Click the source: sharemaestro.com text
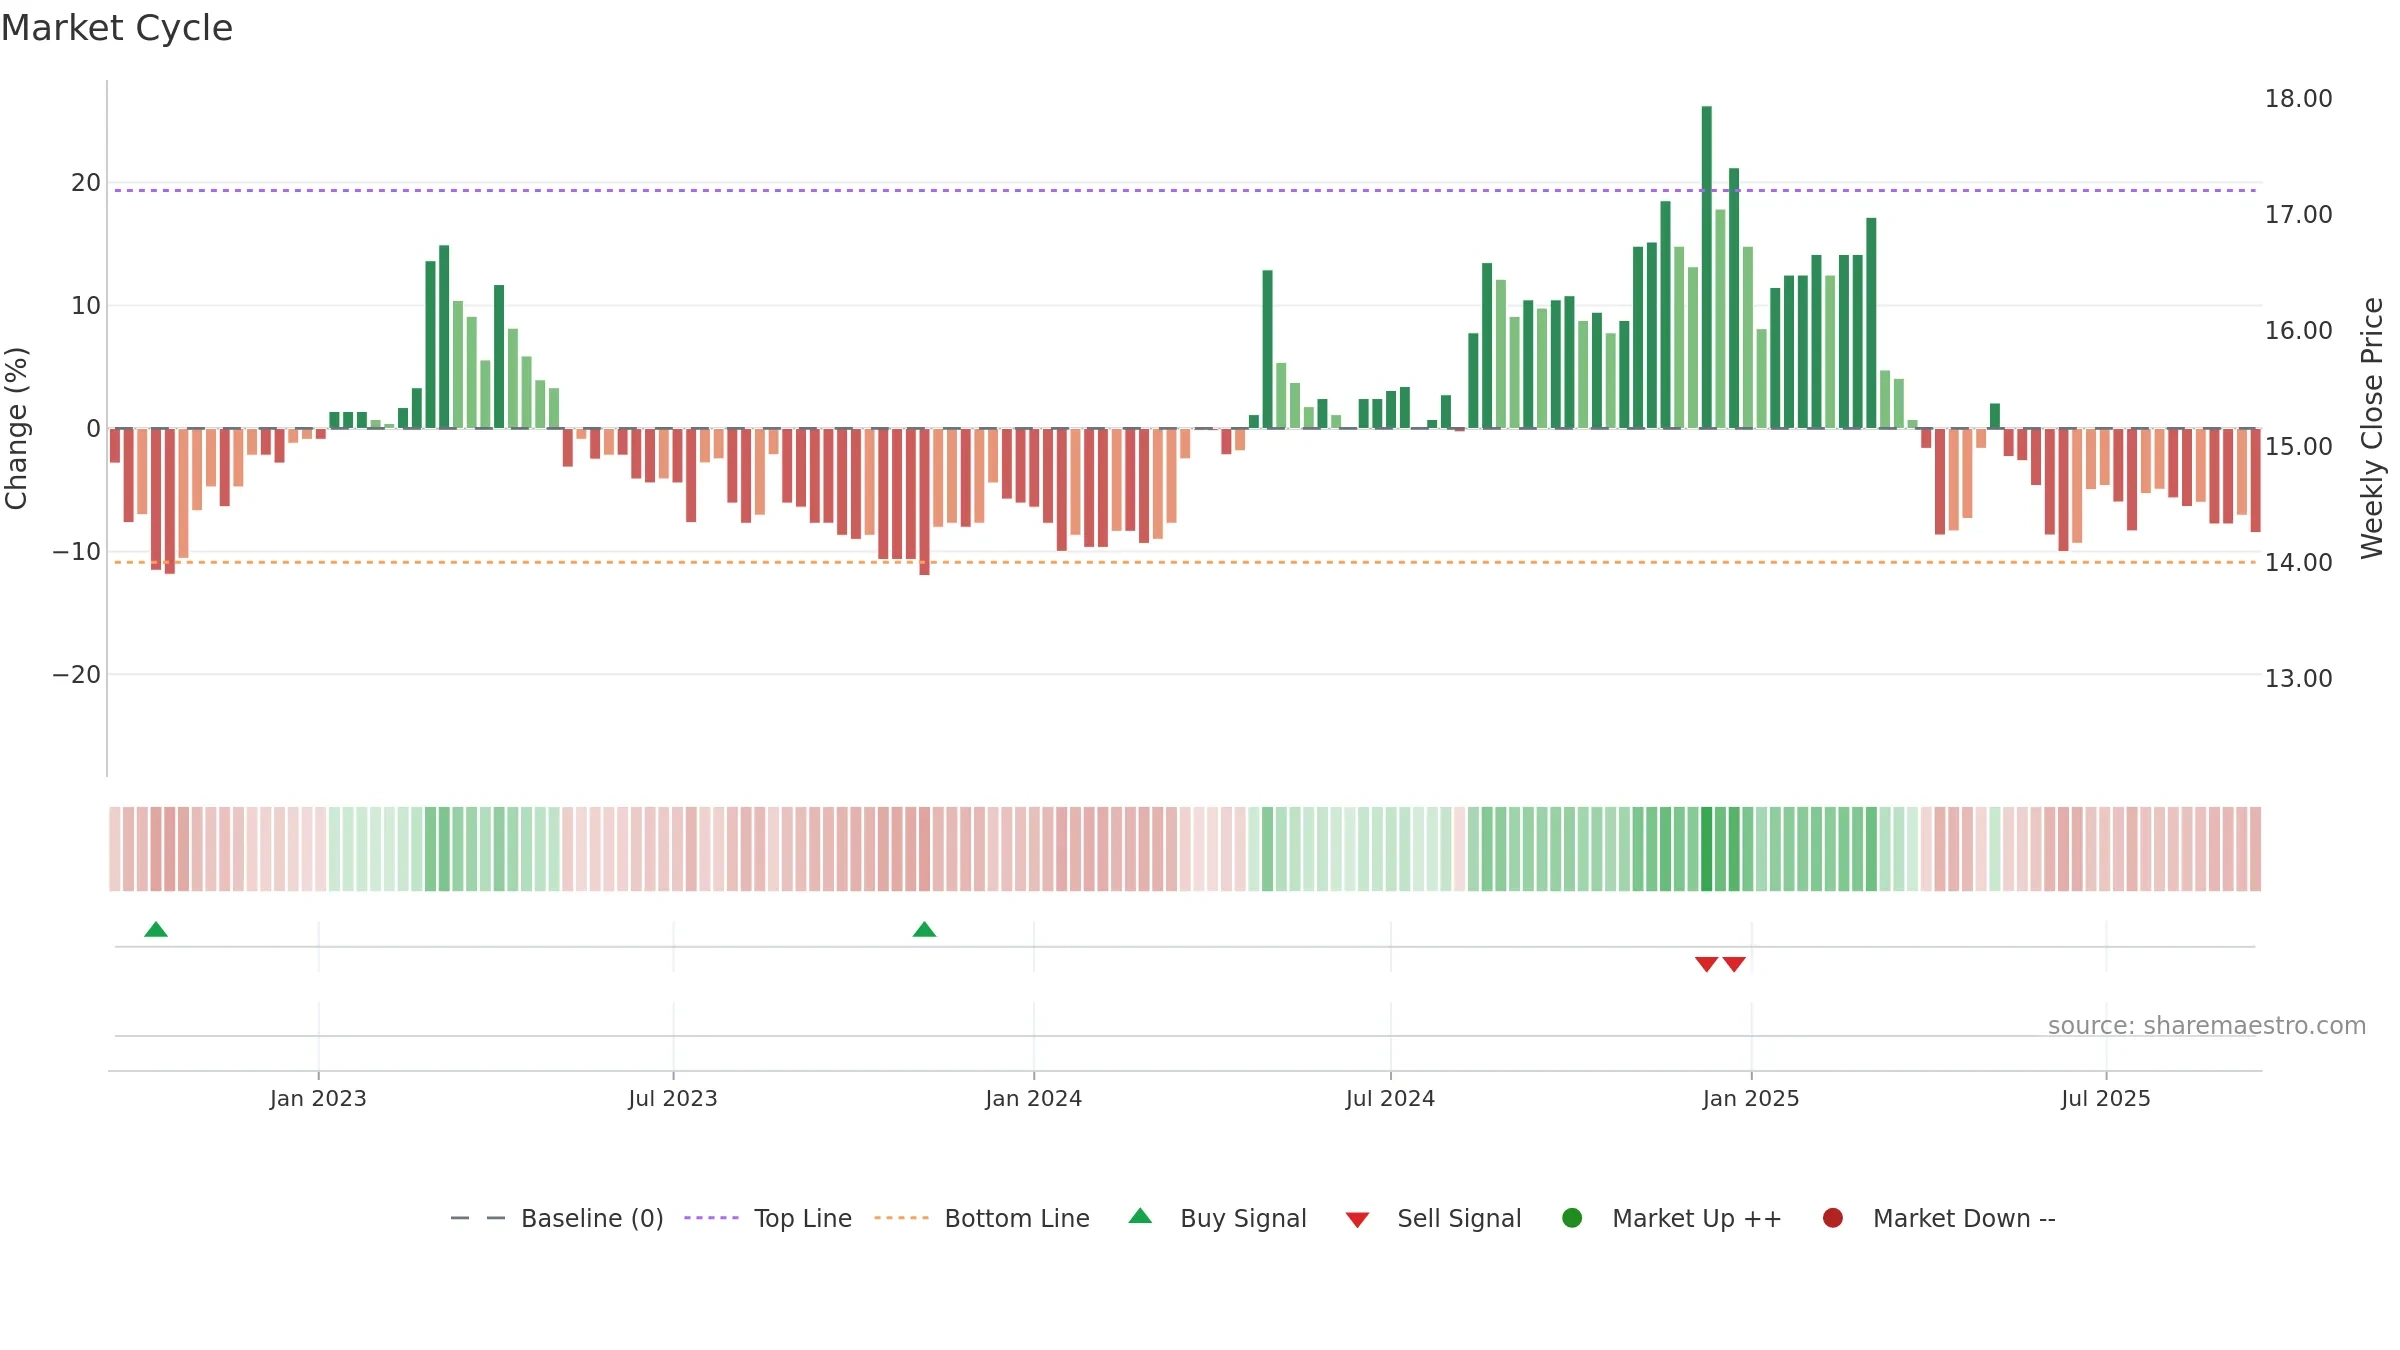Image resolution: width=2400 pixels, height=1350 pixels. pyautogui.click(x=2207, y=1026)
